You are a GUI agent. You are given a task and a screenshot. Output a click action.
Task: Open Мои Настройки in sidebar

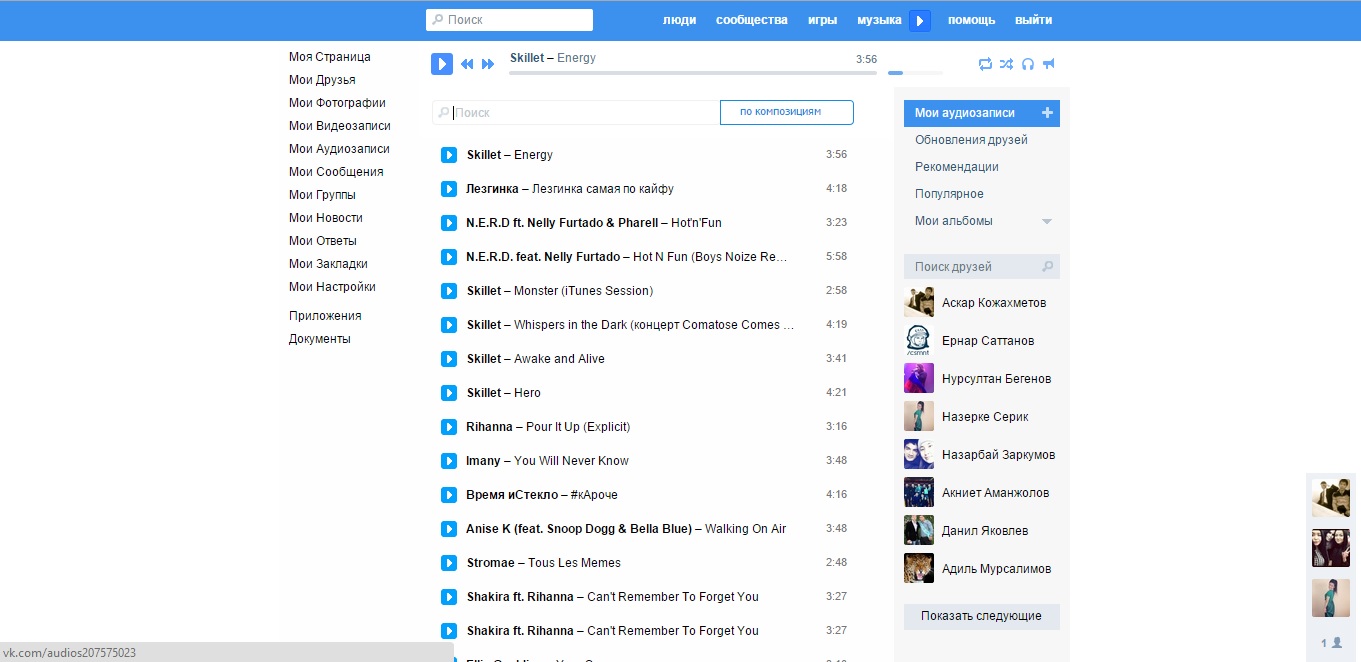[332, 287]
